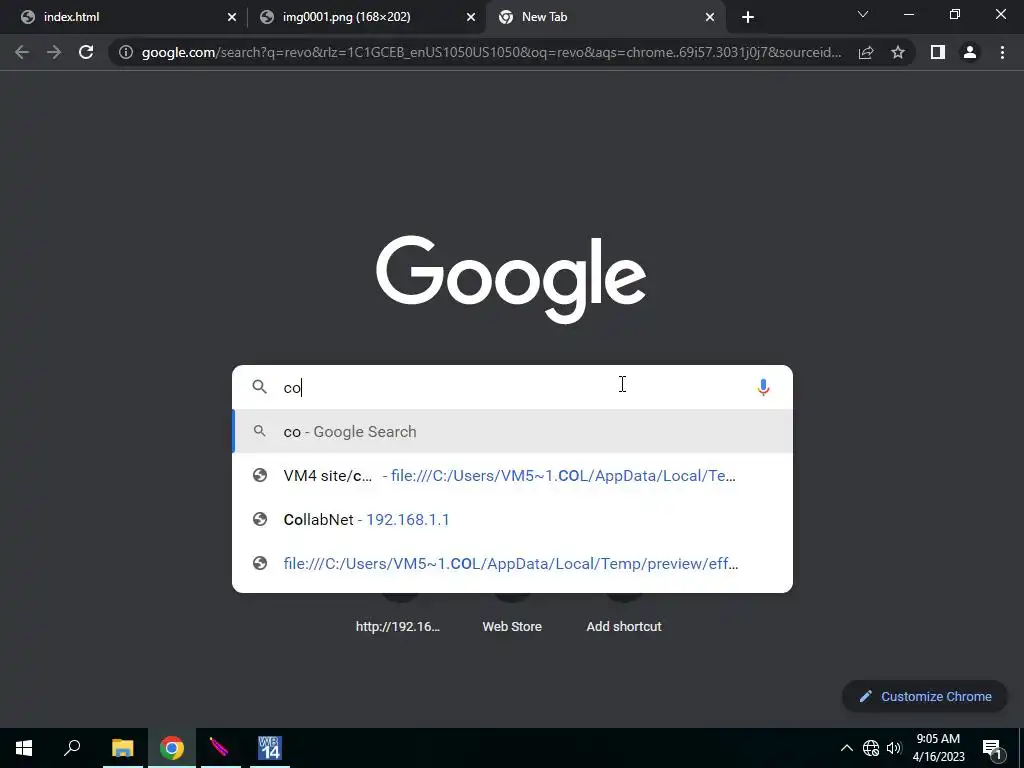Click globe icon beside CollabNet suggestion

pyautogui.click(x=260, y=519)
